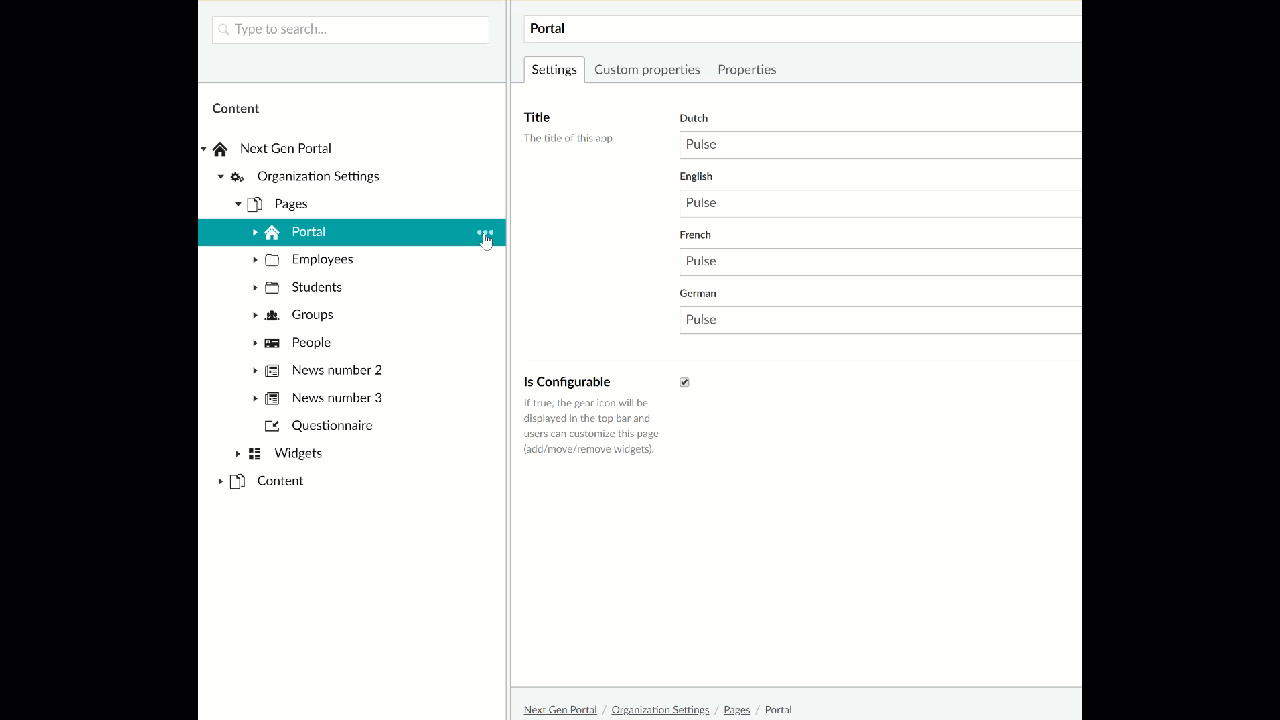Select News number 2 tree item

click(337, 371)
